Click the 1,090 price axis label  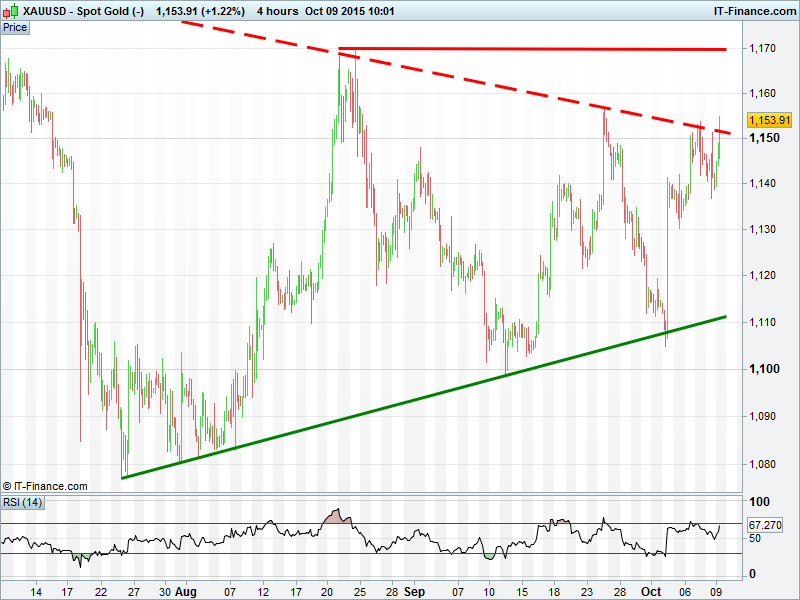click(x=762, y=416)
